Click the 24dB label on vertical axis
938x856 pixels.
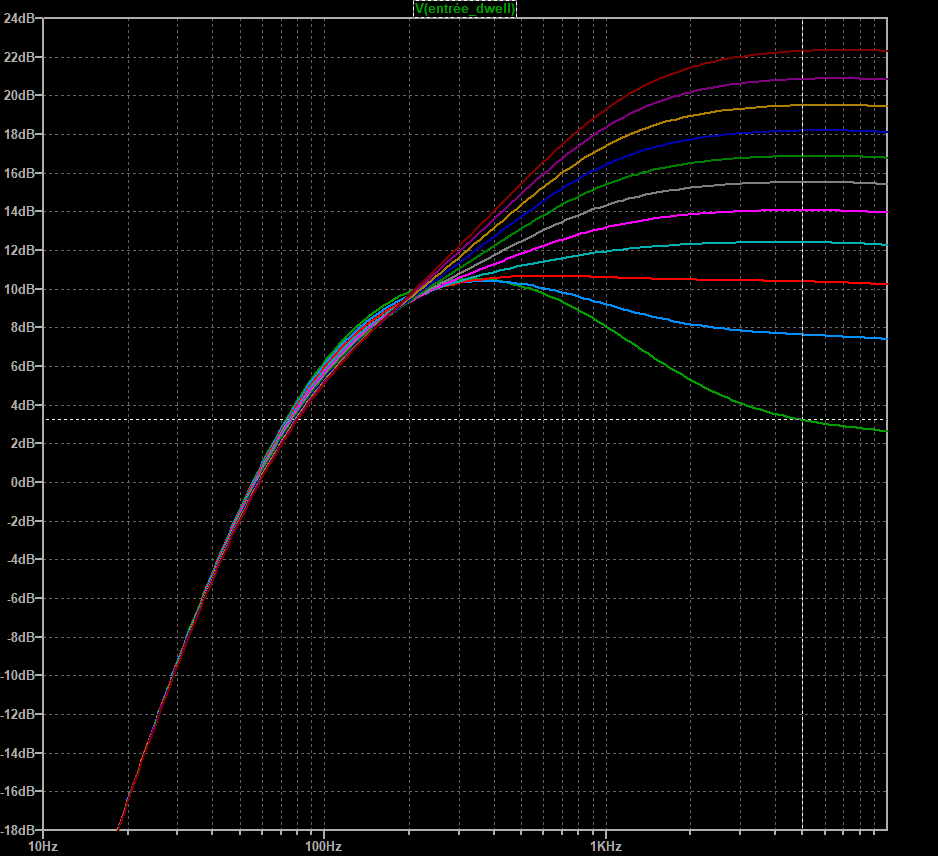click(20, 19)
